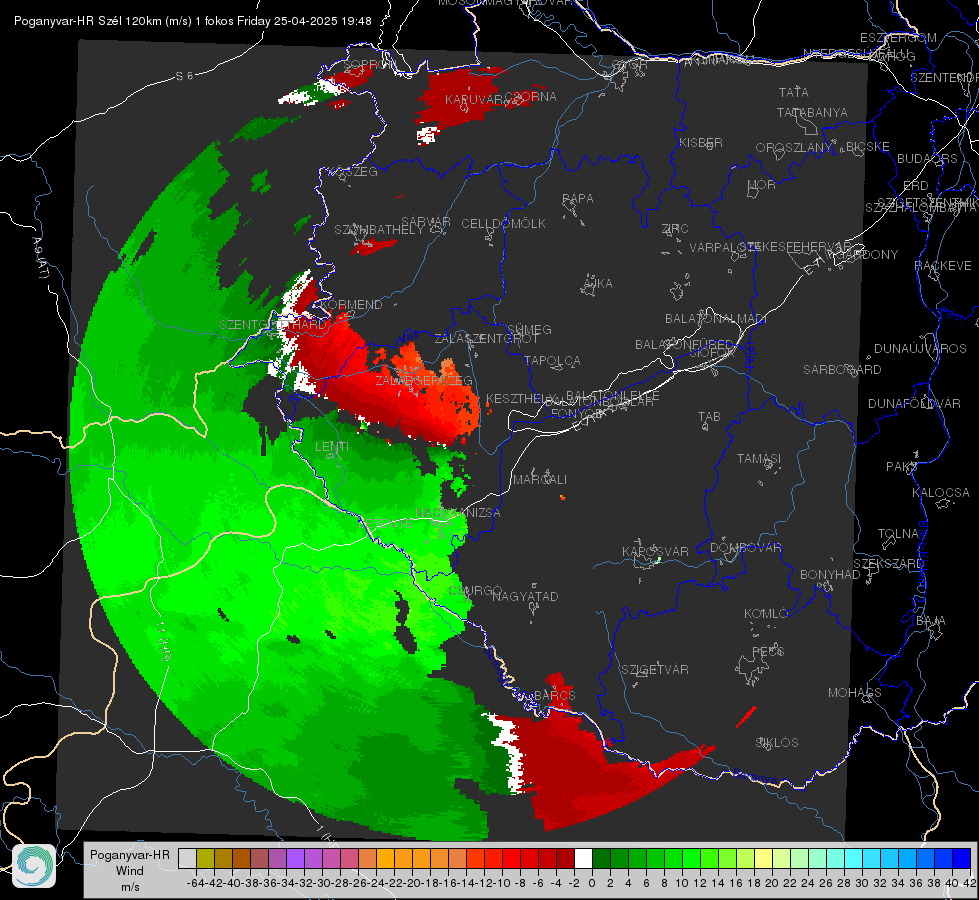The height and width of the screenshot is (900, 979).
Task: Click the NAGYKANIZSA city label
Action: [458, 513]
